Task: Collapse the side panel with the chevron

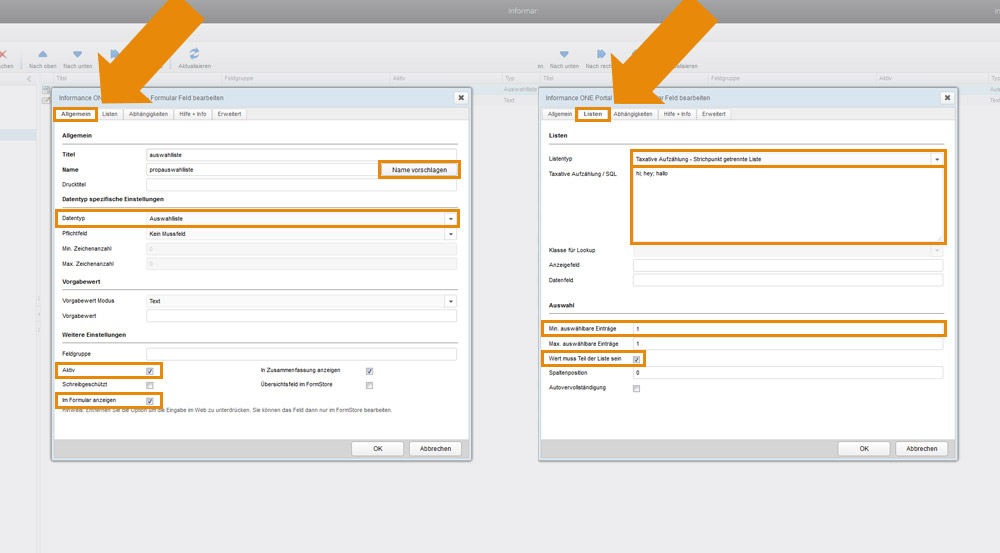Action: coord(29,78)
